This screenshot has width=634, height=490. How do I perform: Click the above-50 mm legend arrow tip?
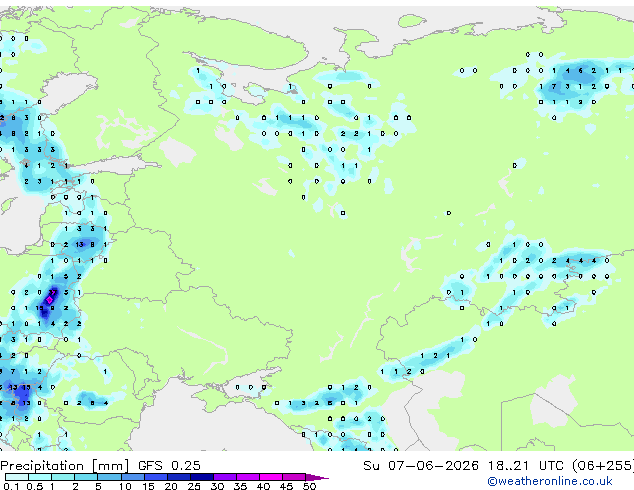coord(317,477)
